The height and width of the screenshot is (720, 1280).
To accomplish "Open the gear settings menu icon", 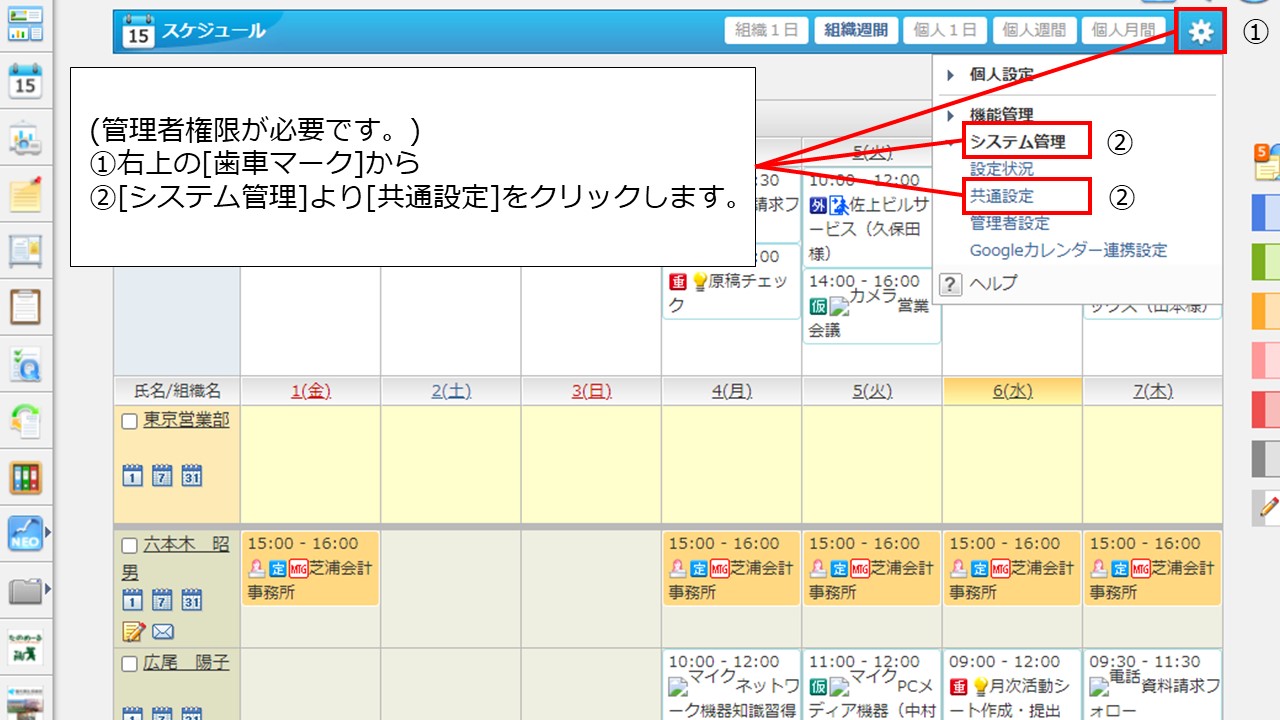I will tap(1200, 31).
